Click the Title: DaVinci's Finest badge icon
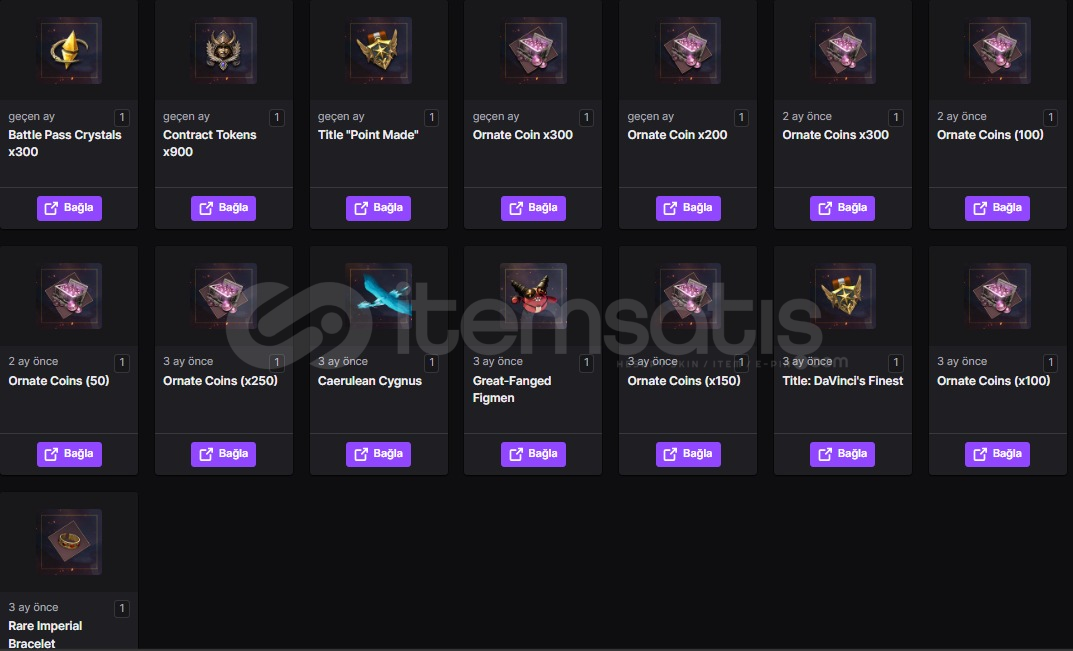This screenshot has width=1073, height=651. click(842, 296)
